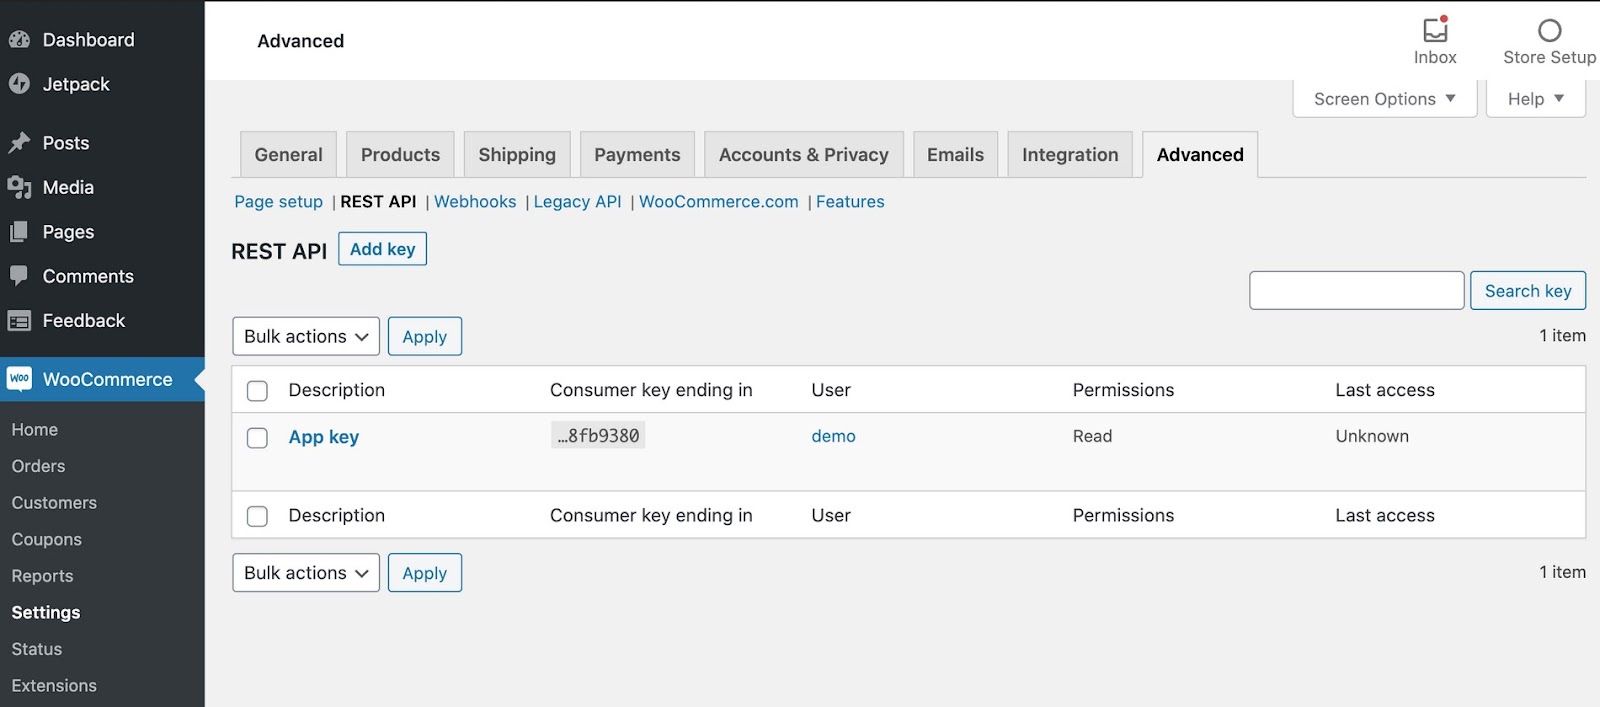Viewport: 1600px width, 707px height.
Task: Click the header Last access column label
Action: point(1385,390)
